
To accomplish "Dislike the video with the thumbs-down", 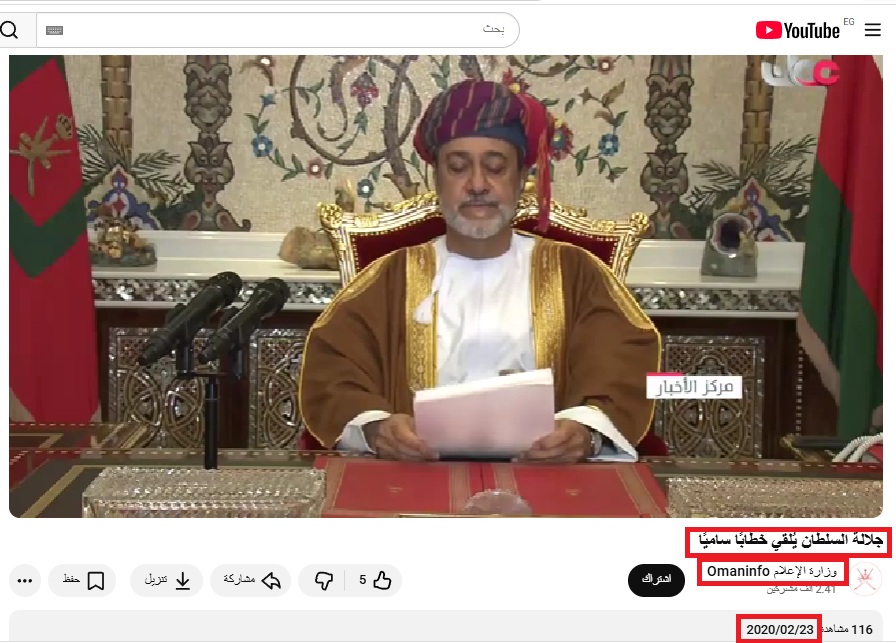I will point(322,580).
